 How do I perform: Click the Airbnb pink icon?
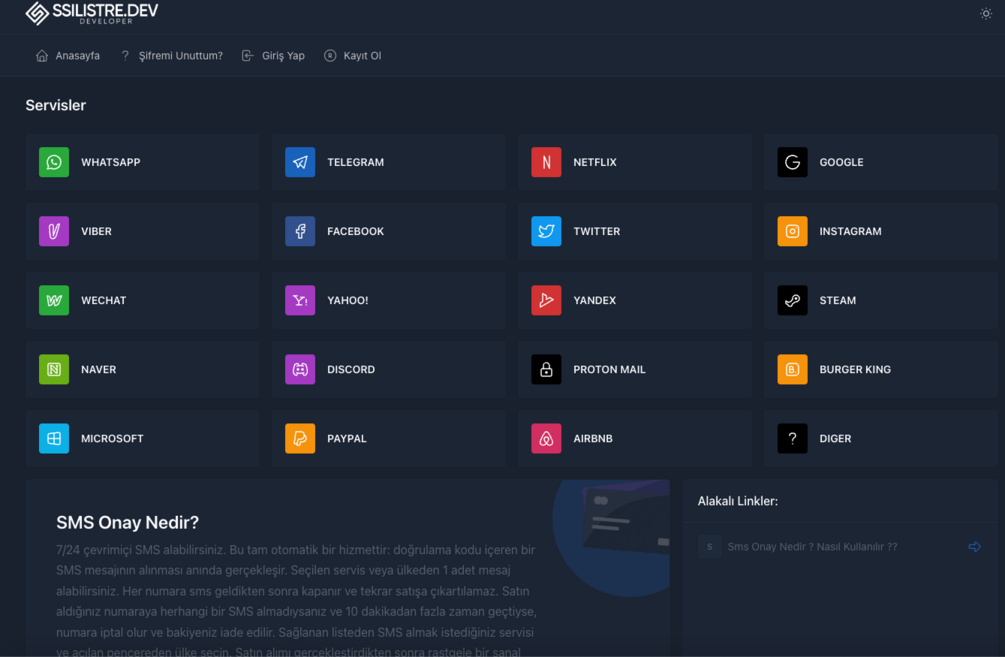click(x=546, y=439)
